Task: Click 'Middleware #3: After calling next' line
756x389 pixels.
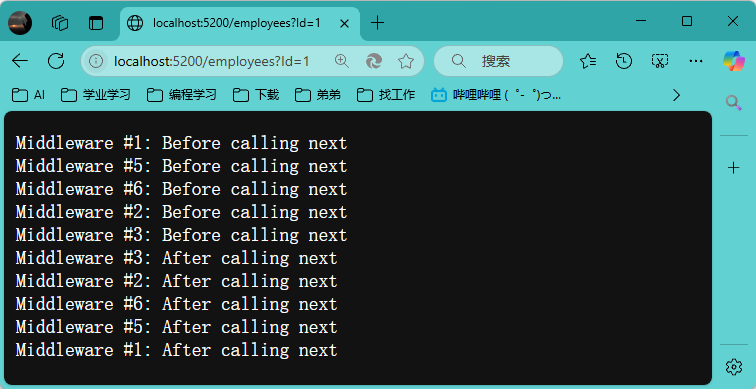Action: coord(176,258)
